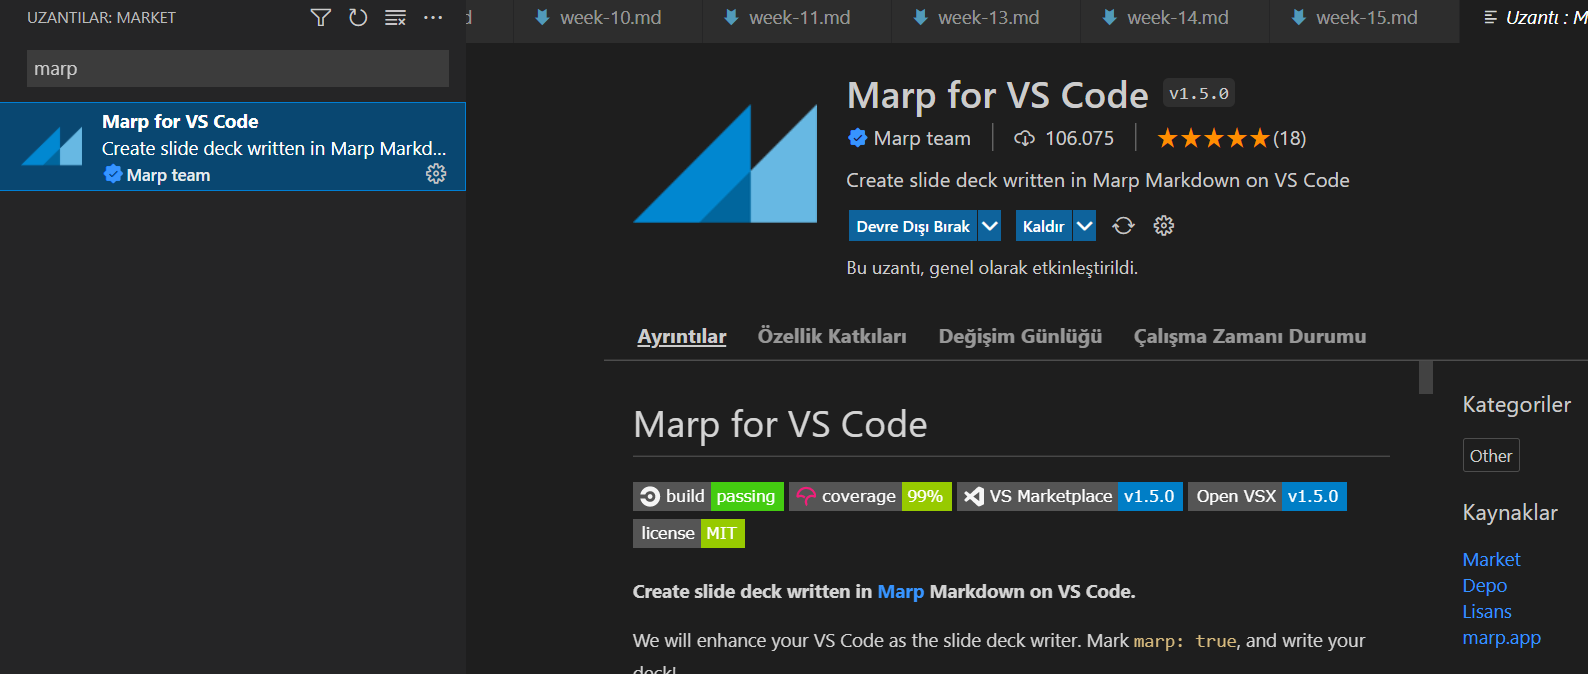Click the Kaynaklar heading
Viewport: 1588px width, 674px height.
(1510, 513)
